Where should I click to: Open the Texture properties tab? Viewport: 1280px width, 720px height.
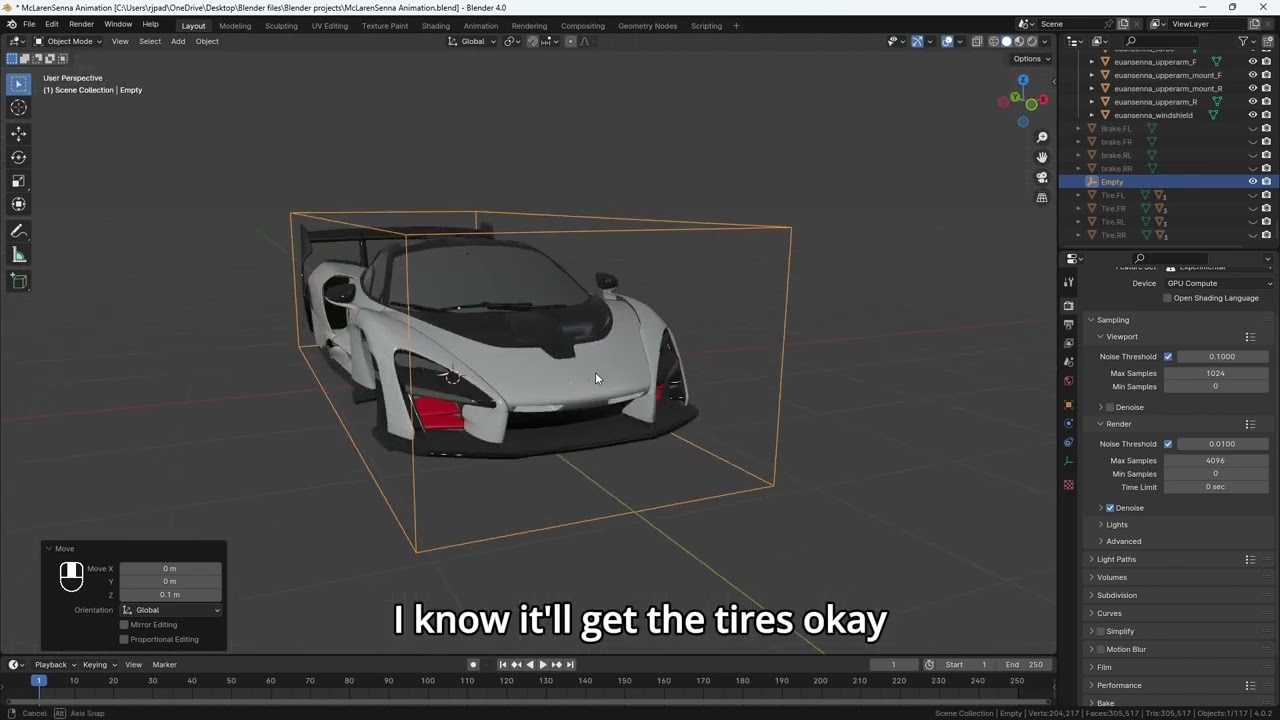[1068, 485]
